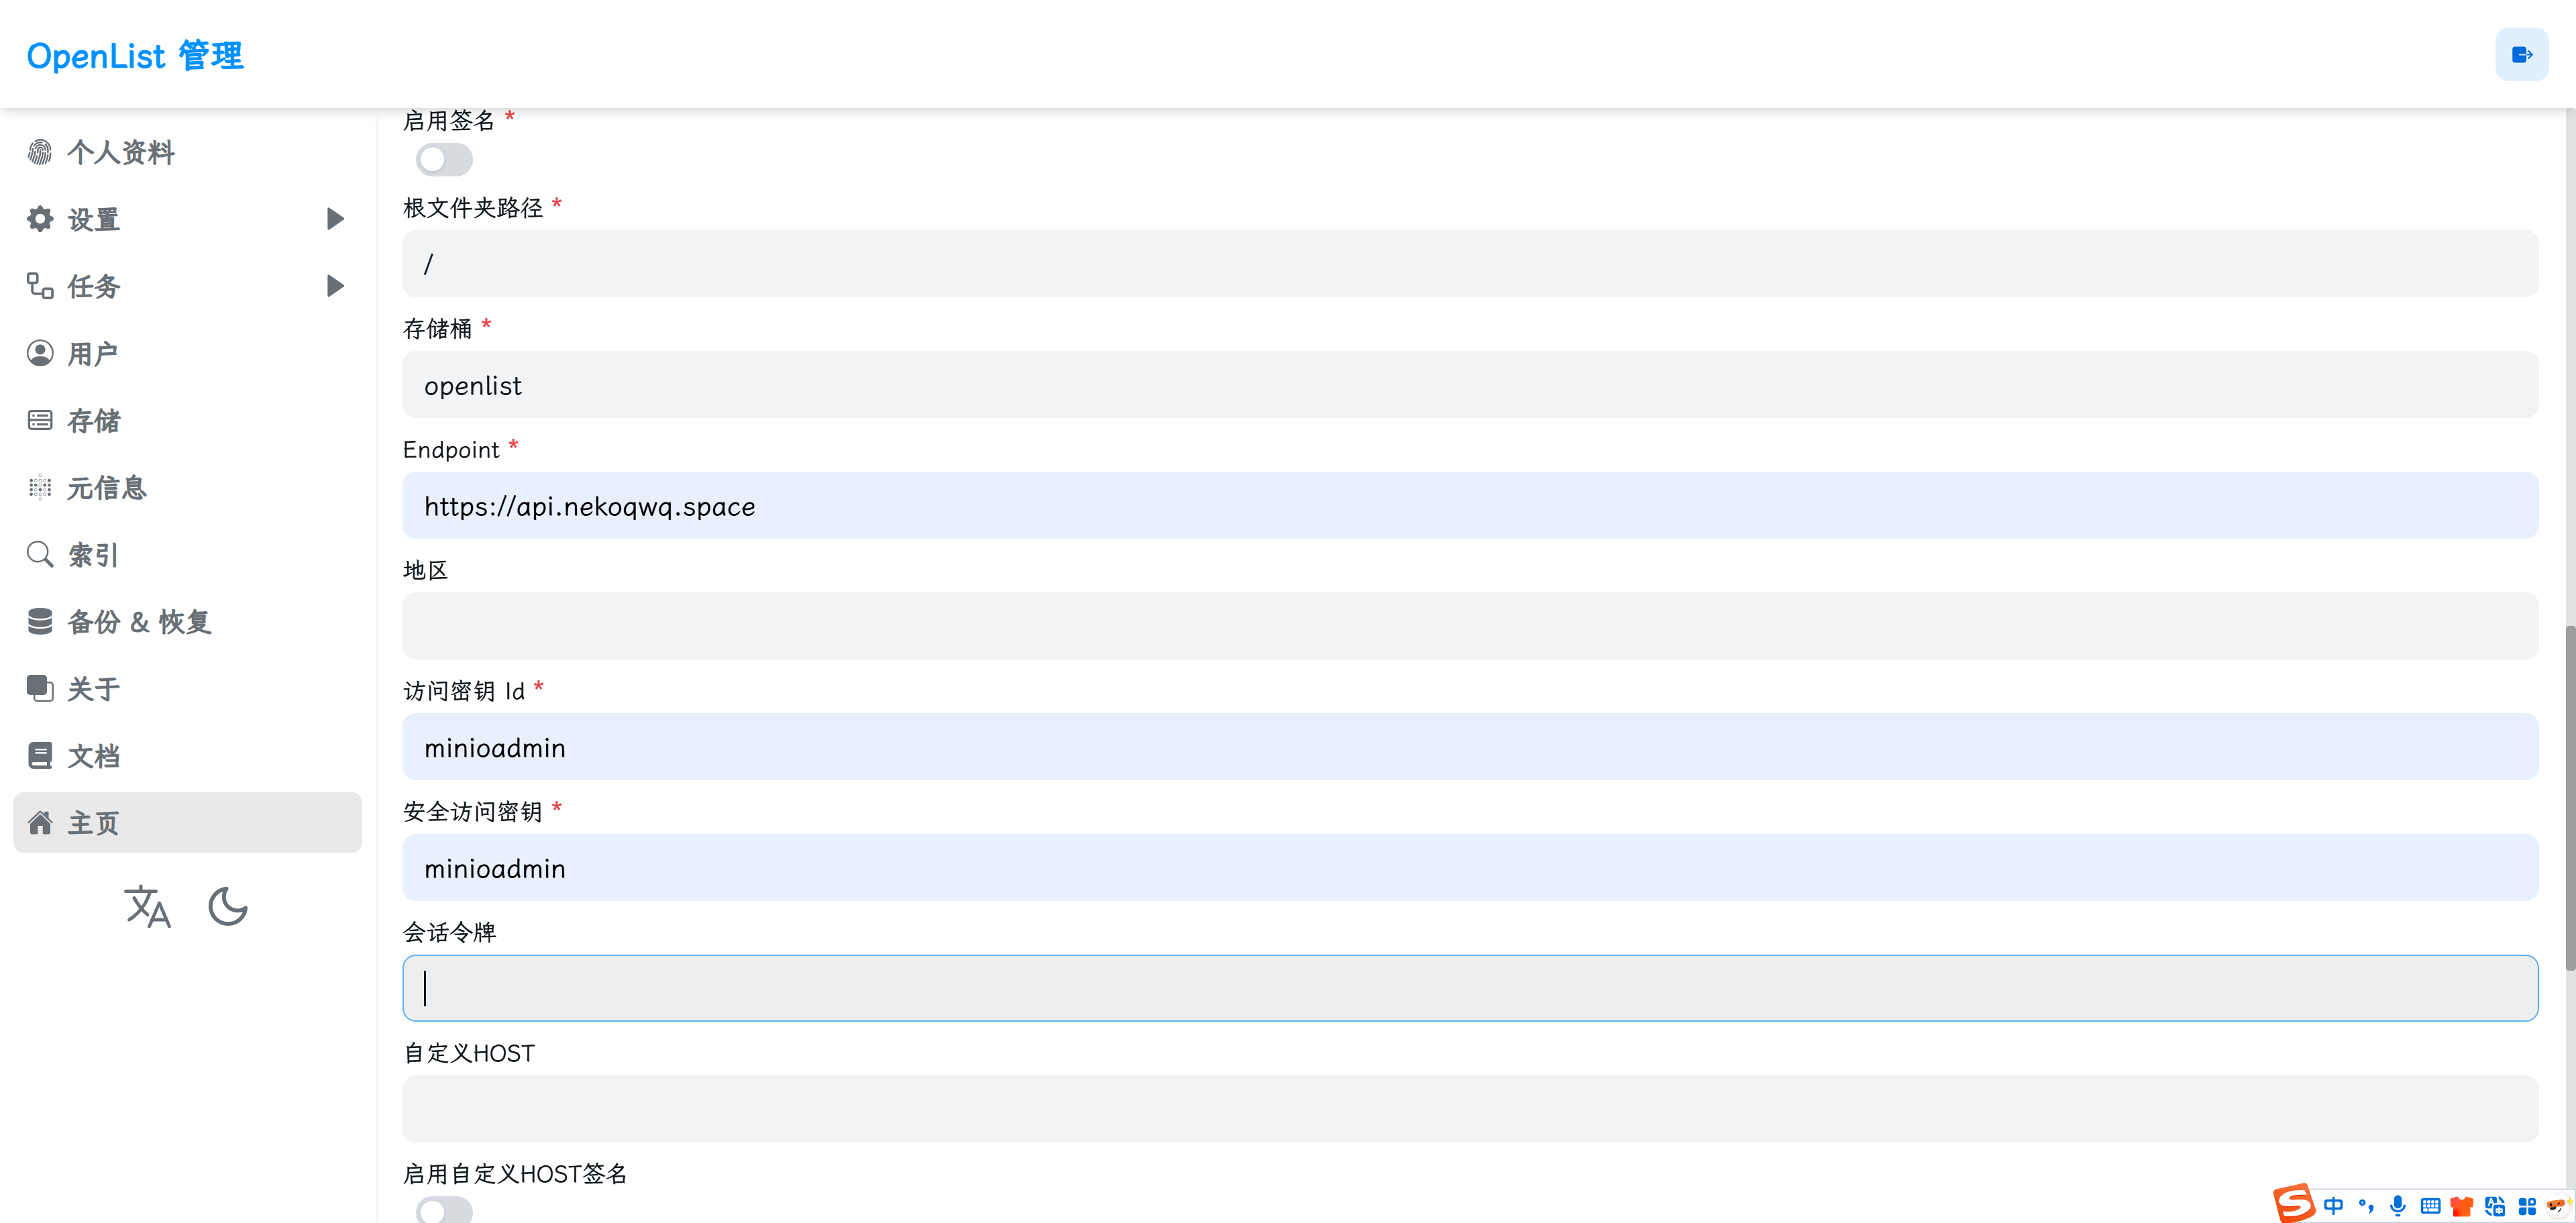Click the fingerprint icon beside 个人资料
The height and width of the screenshot is (1223, 2576).
click(40, 152)
